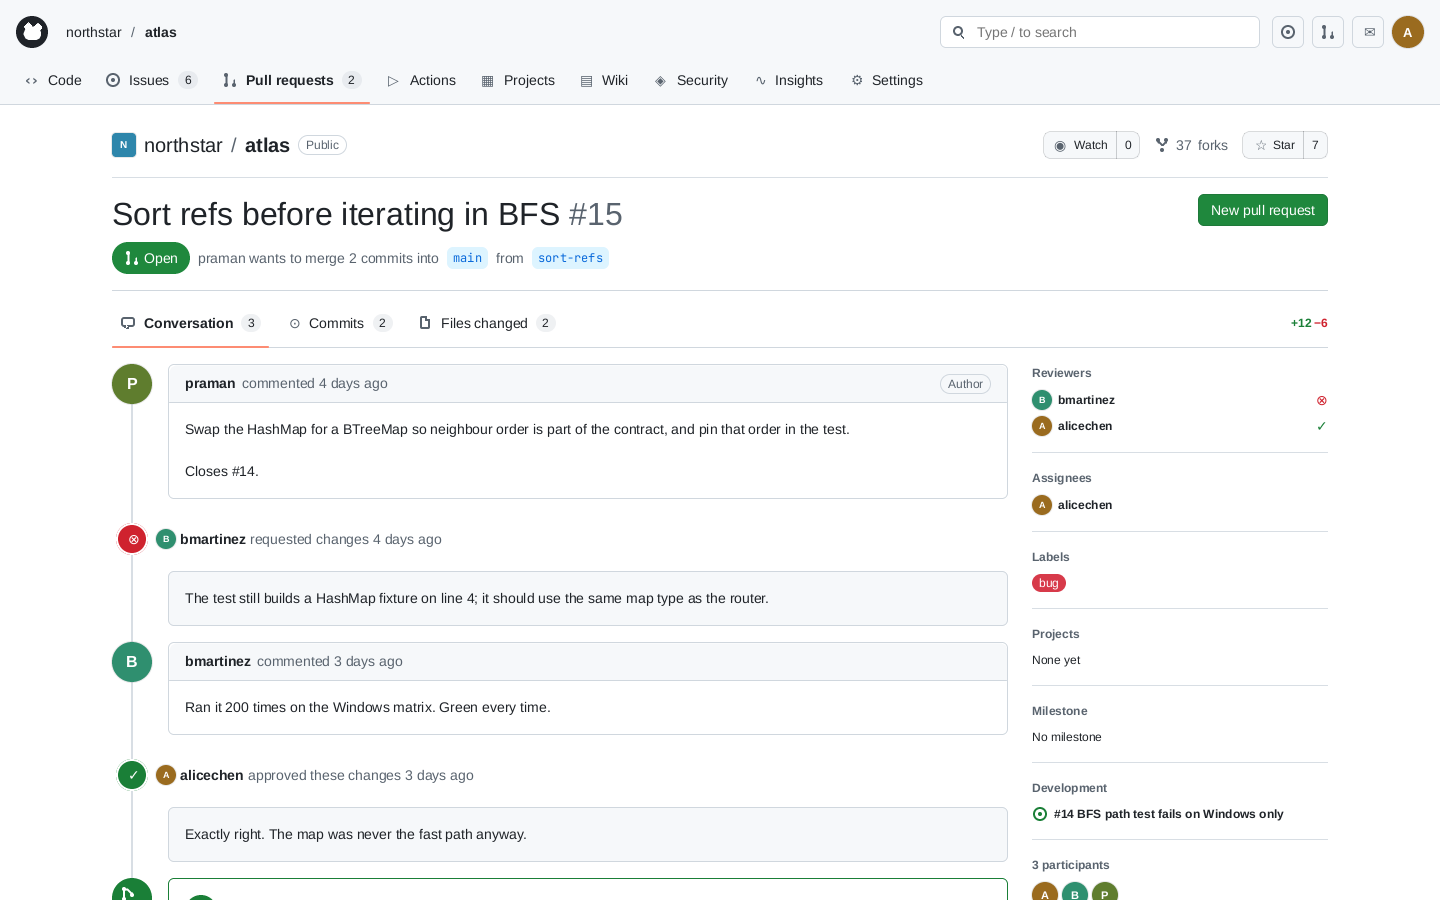Open the main branch link
This screenshot has height=900, width=1440.
pyautogui.click(x=467, y=258)
